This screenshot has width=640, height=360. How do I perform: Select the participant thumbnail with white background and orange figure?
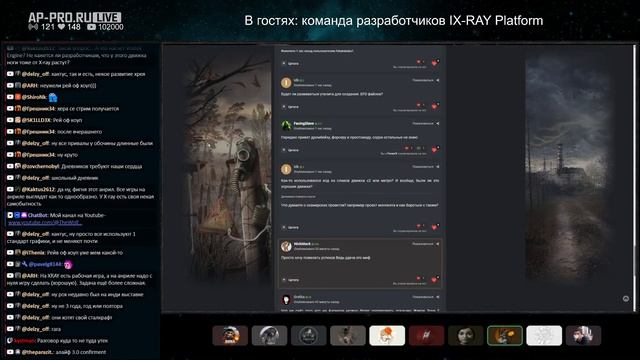pos(387,336)
